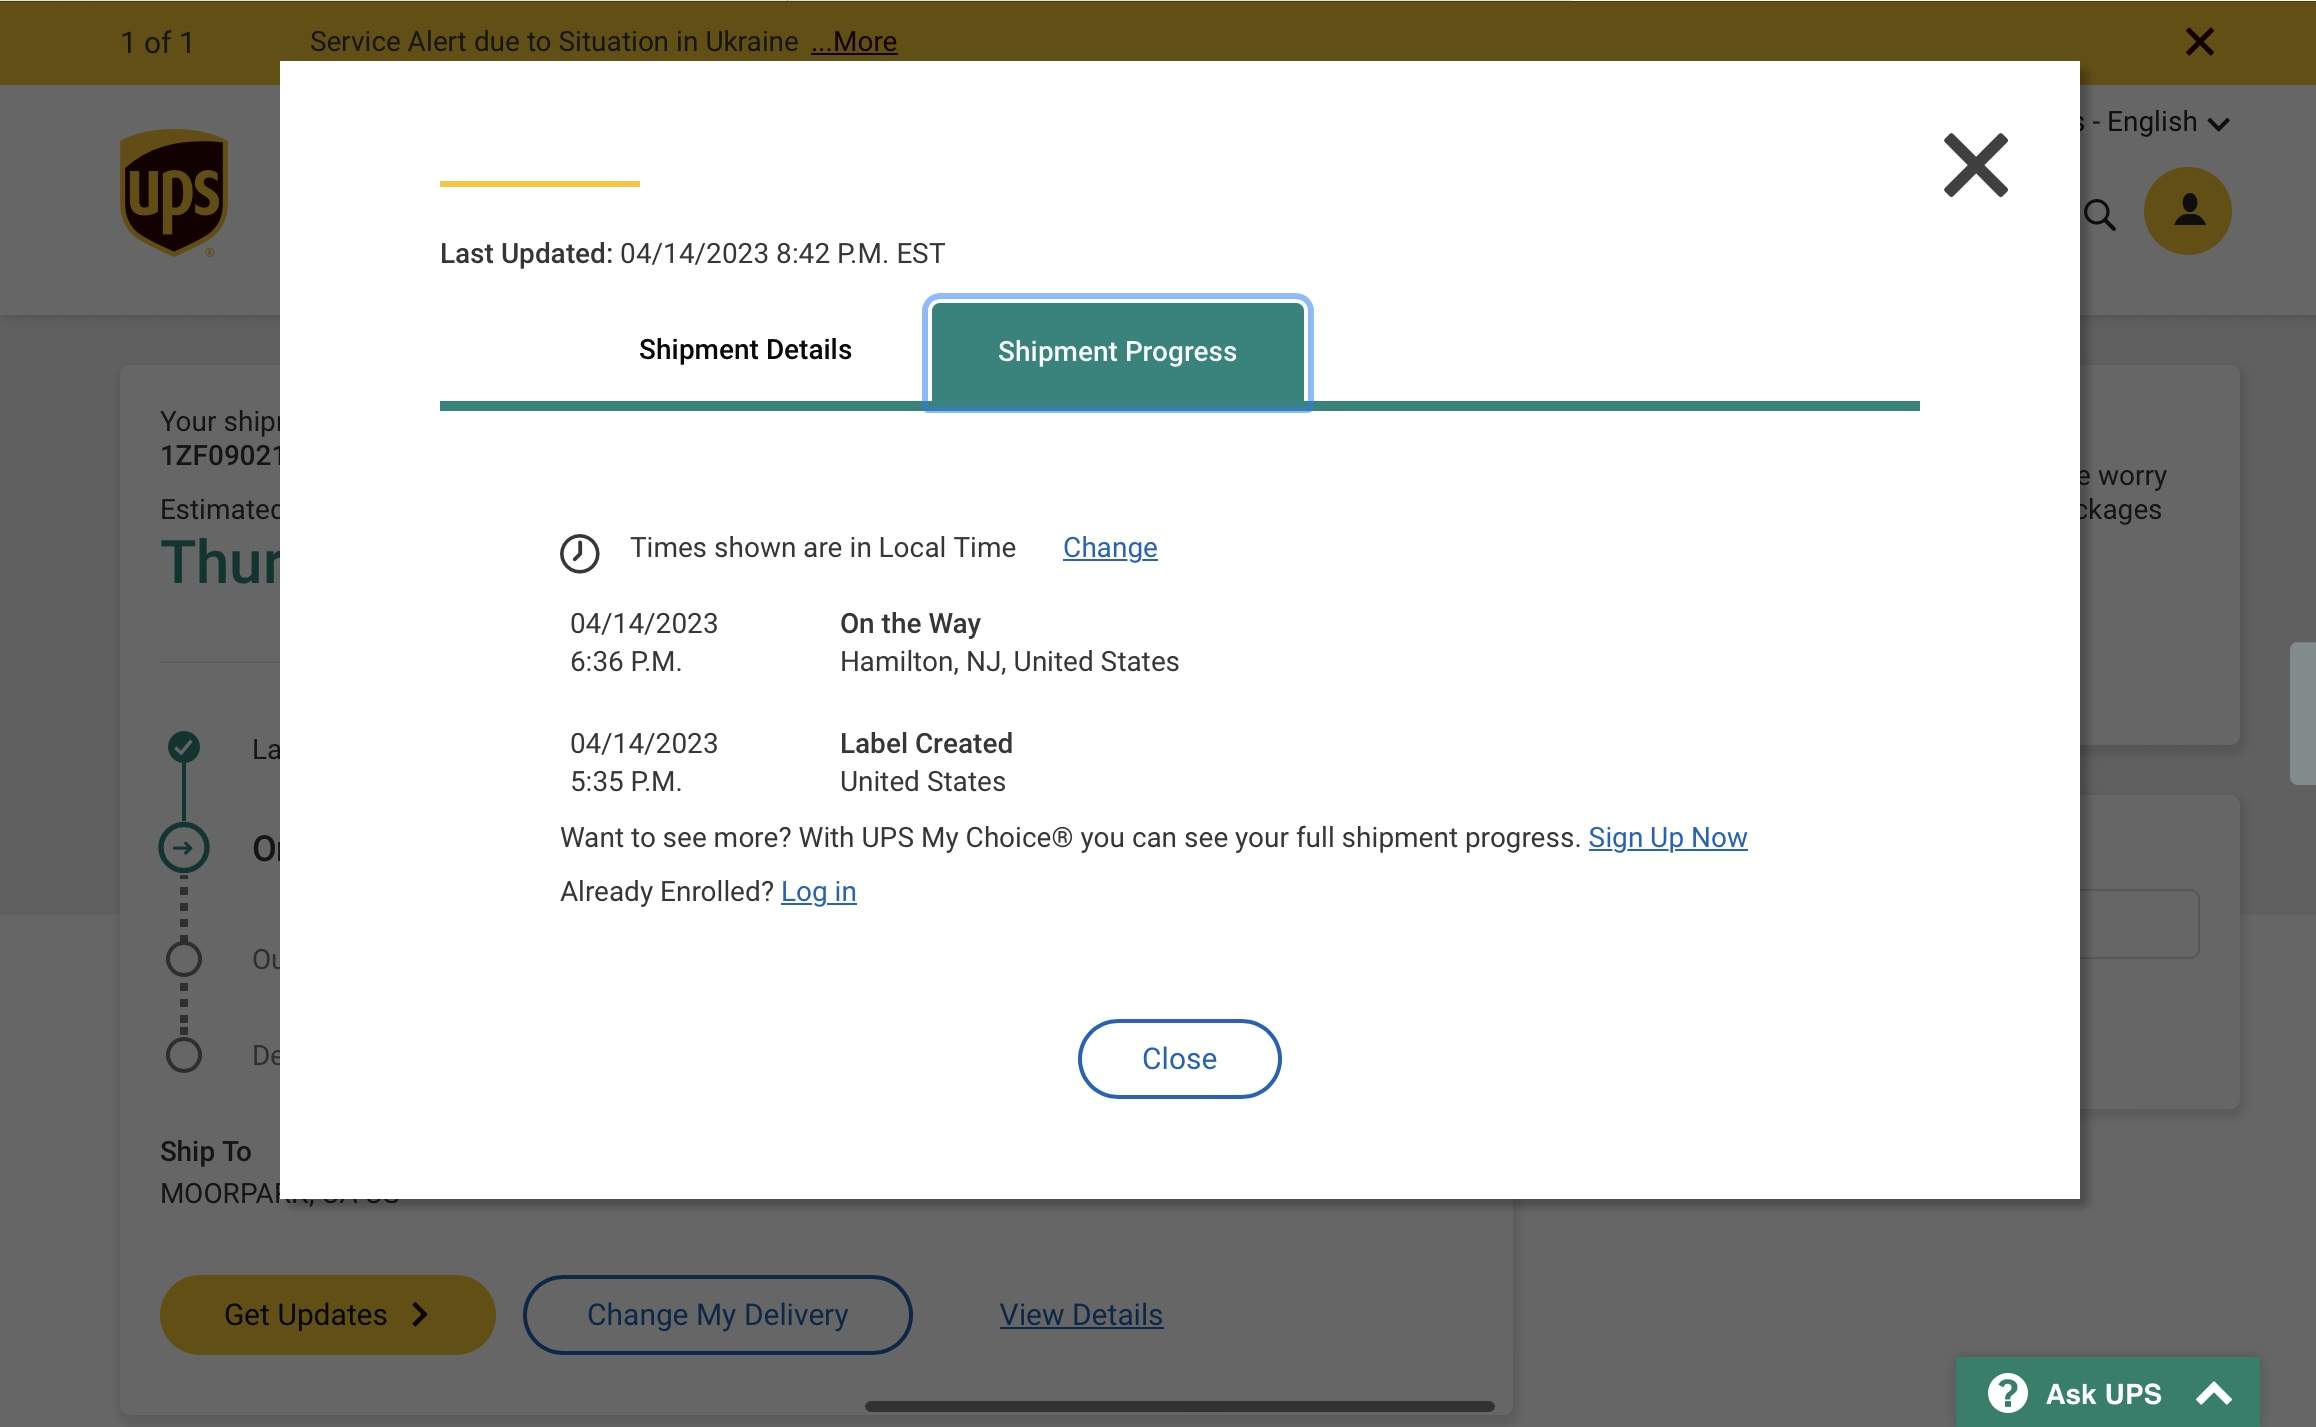Click the "1 of 1" alert counter
The height and width of the screenshot is (1427, 2316).
pos(157,42)
